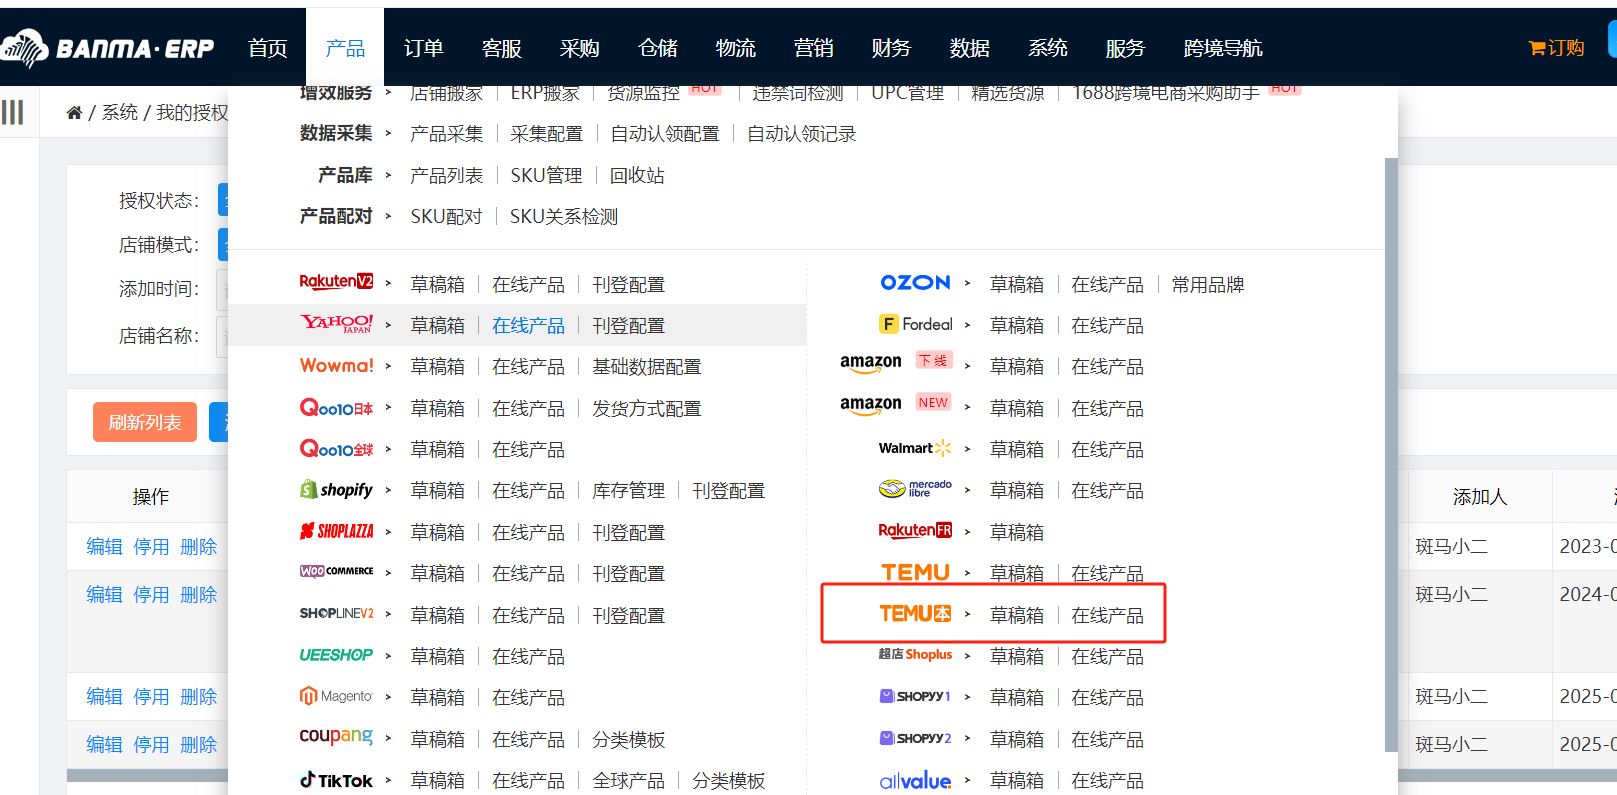Click the Qoo10 全球 logo
1617x795 pixels.
pyautogui.click(x=337, y=448)
